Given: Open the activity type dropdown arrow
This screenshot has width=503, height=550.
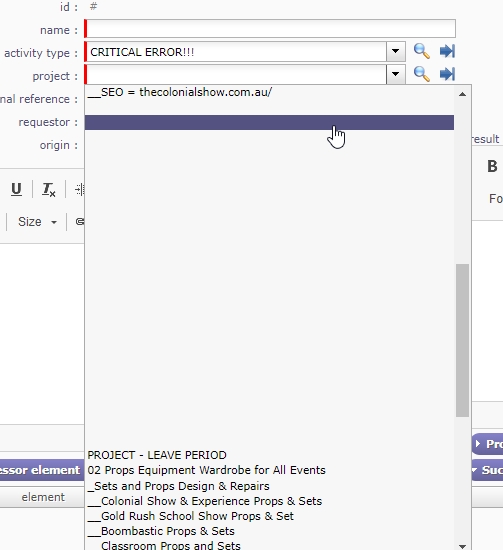Looking at the screenshot, I should (x=396, y=52).
